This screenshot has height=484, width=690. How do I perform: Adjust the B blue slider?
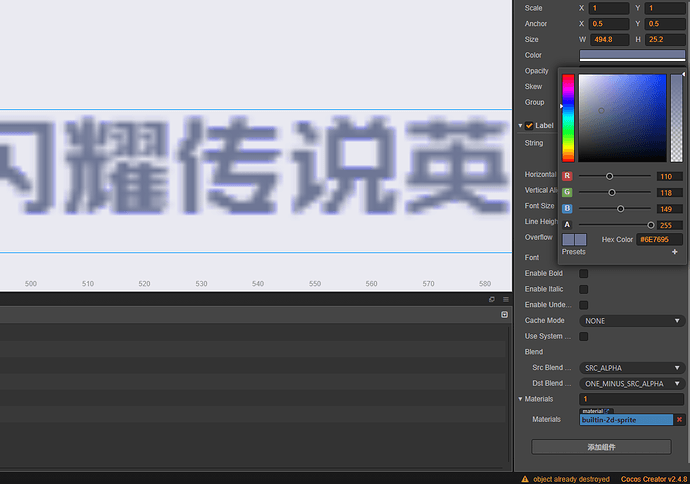[x=615, y=209]
